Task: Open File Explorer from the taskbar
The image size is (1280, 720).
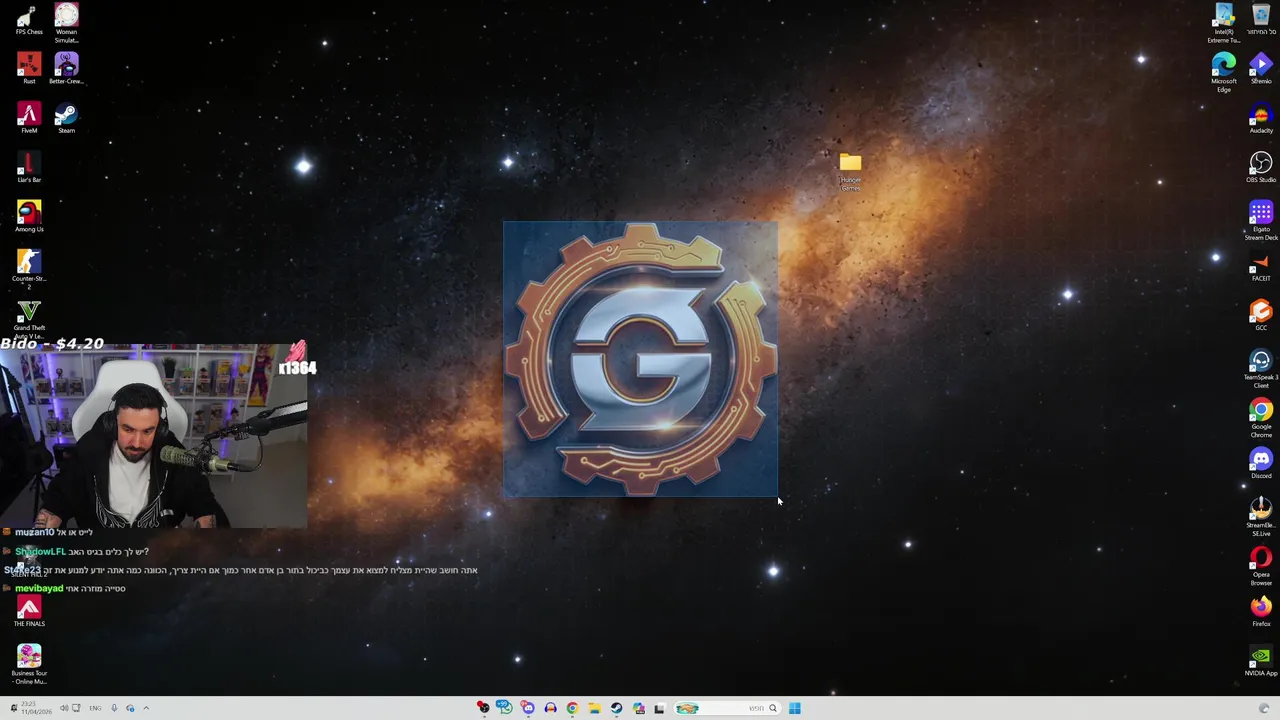Action: [x=594, y=708]
